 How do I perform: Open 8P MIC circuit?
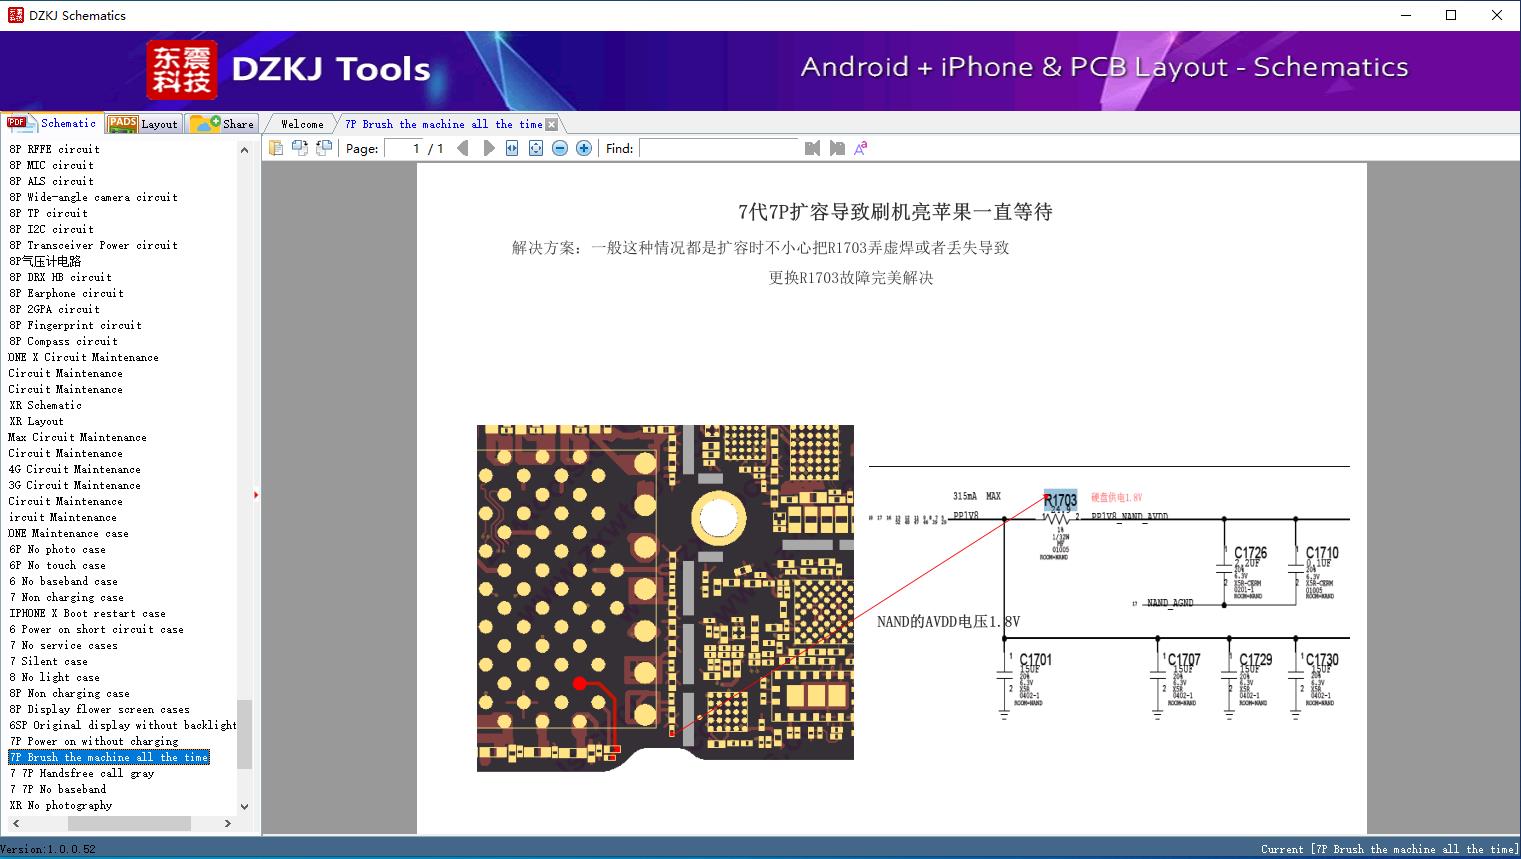[51, 165]
